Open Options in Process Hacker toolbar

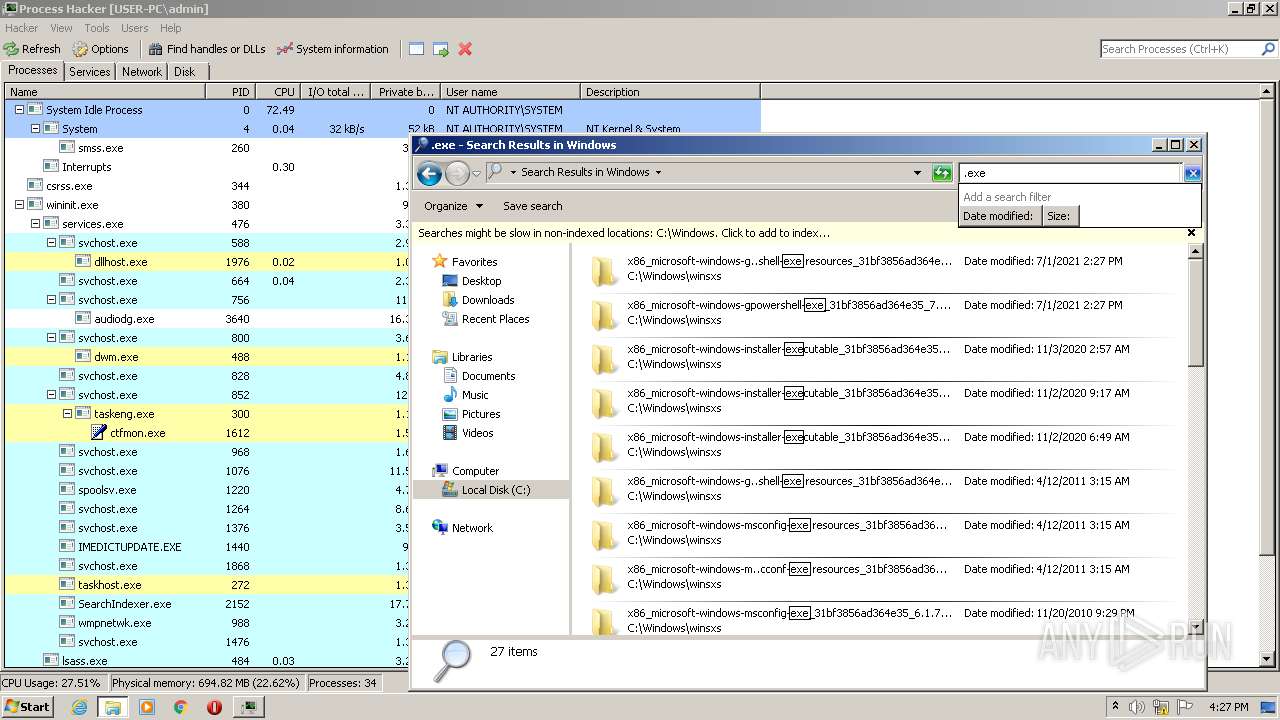coord(101,49)
